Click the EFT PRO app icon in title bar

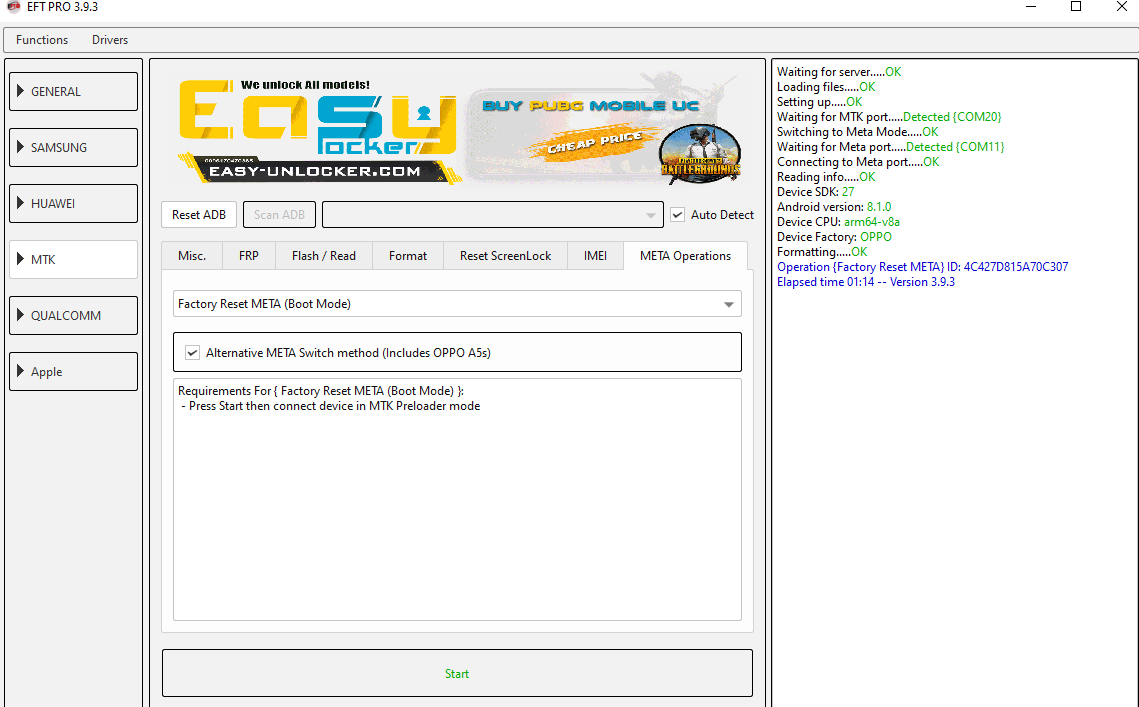click(13, 7)
